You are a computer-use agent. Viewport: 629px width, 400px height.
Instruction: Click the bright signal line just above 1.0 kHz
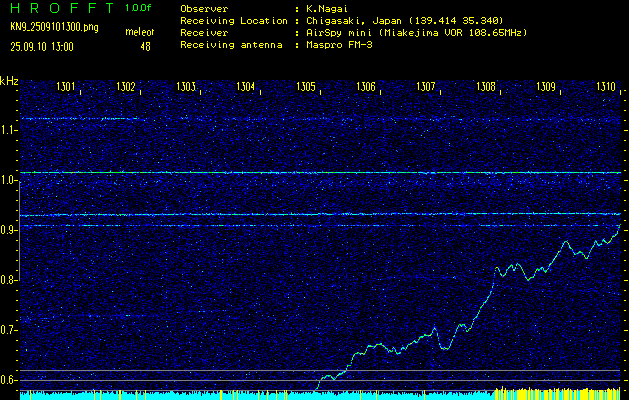320,173
